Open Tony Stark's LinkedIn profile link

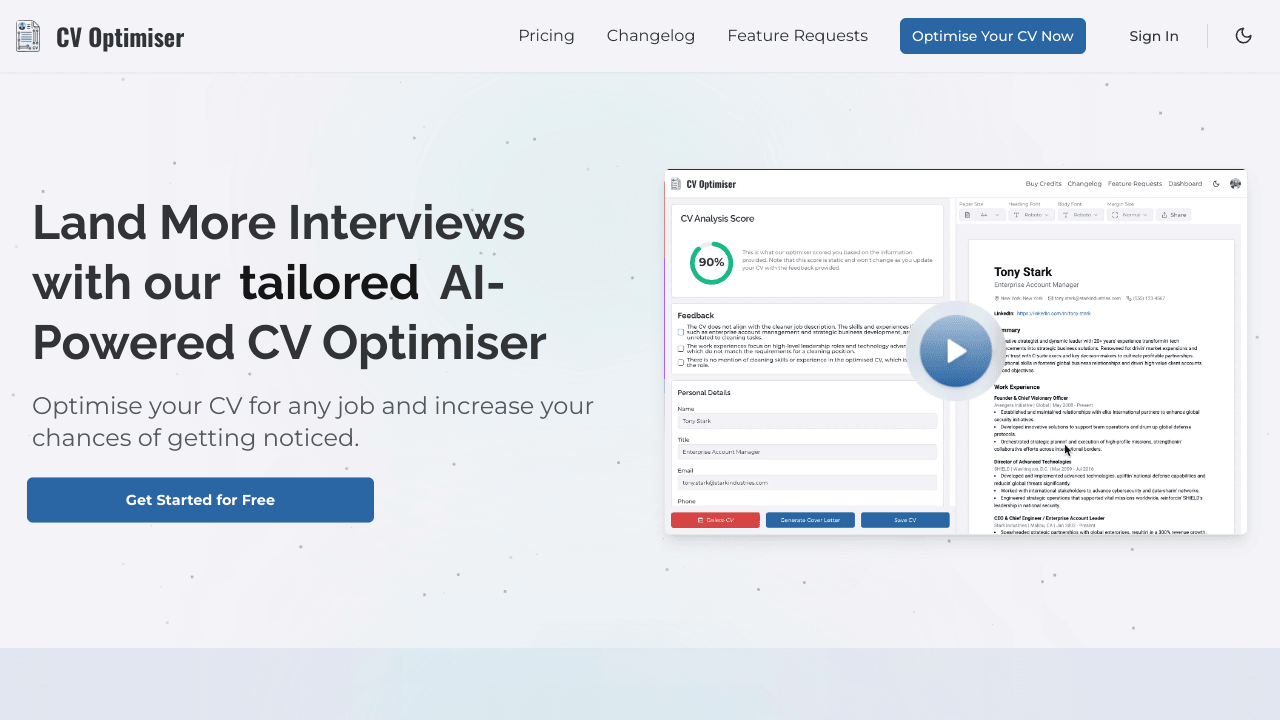pyautogui.click(x=1055, y=312)
